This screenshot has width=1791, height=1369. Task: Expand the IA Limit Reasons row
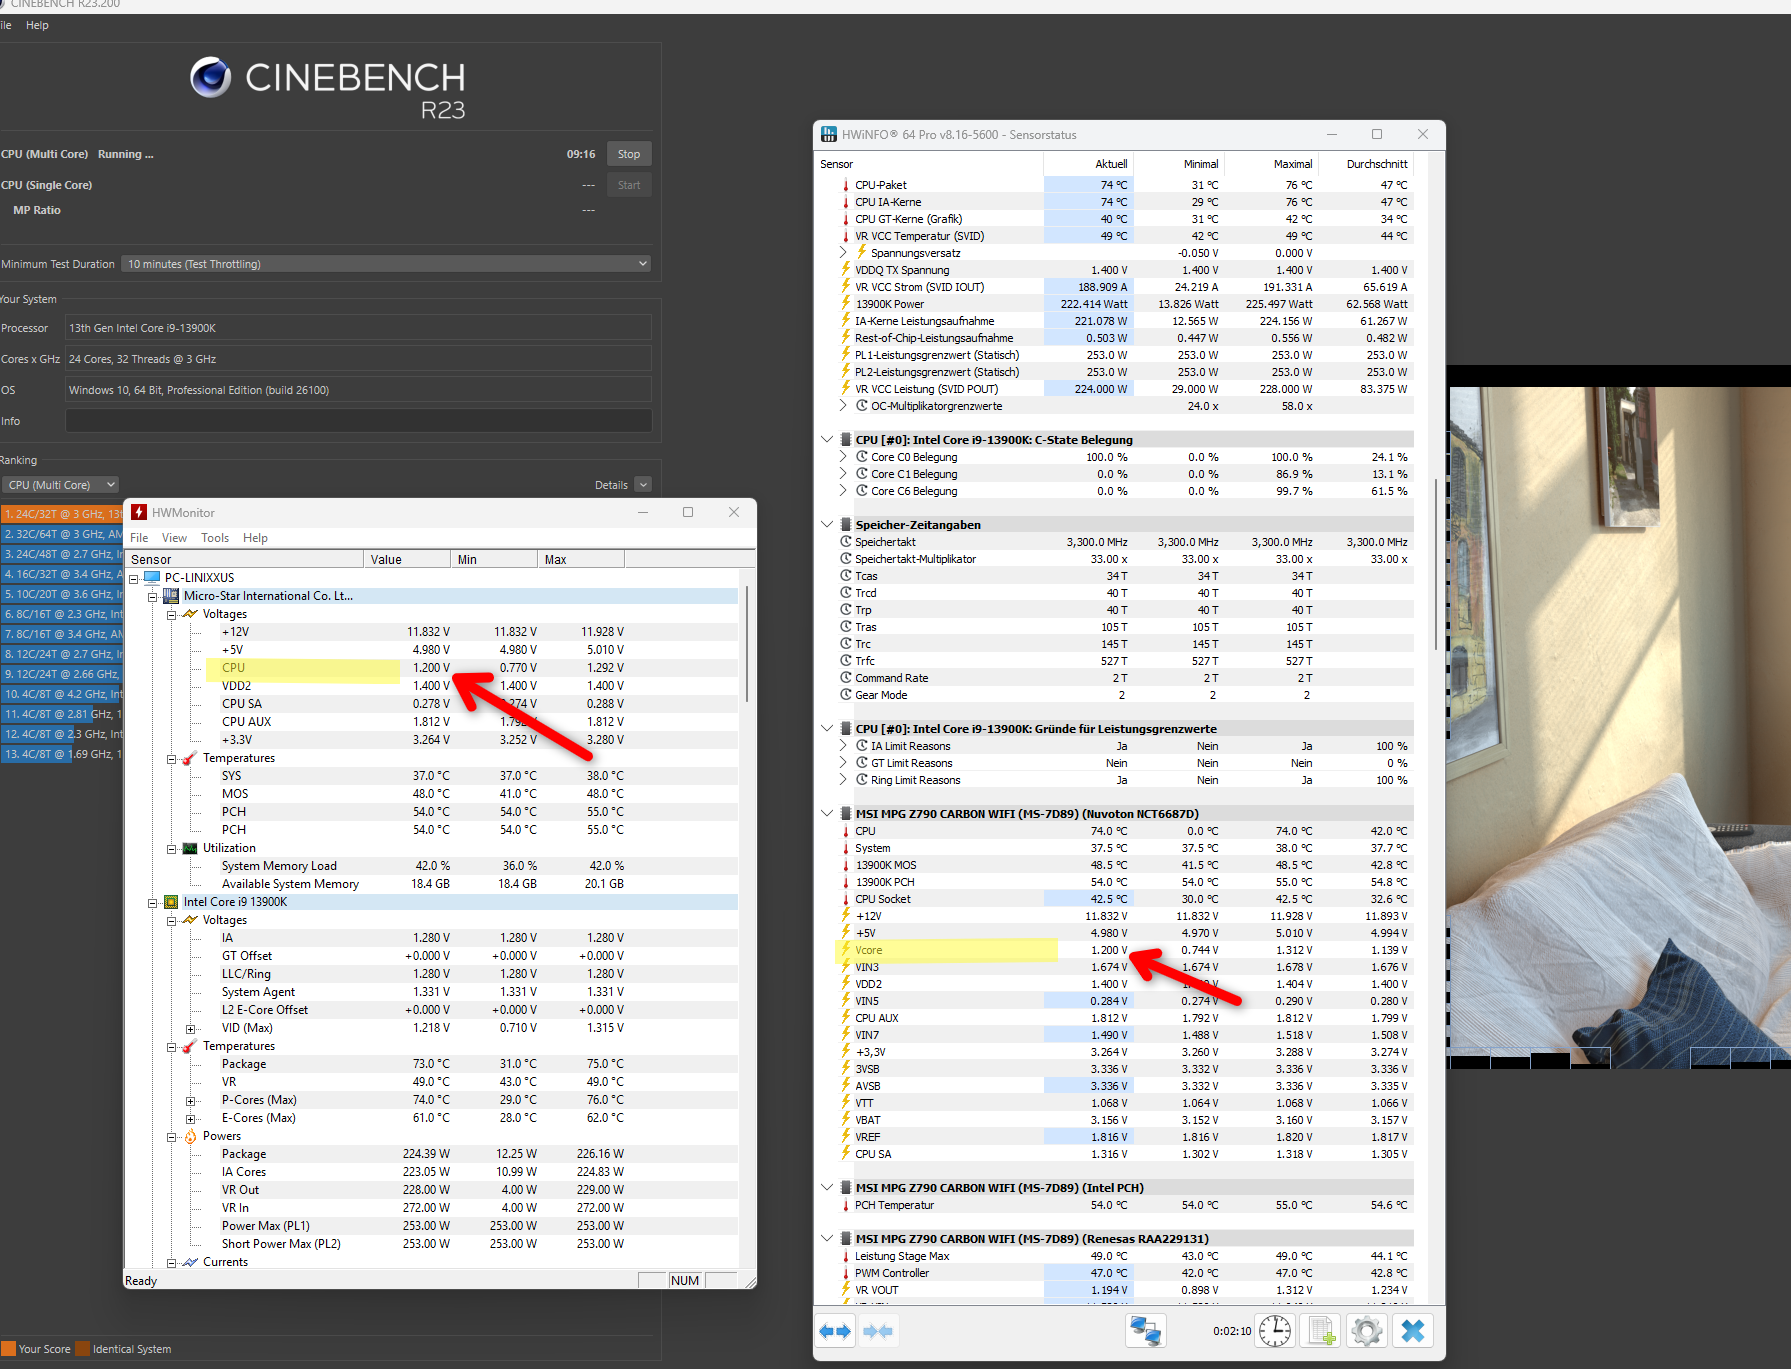[x=844, y=746]
